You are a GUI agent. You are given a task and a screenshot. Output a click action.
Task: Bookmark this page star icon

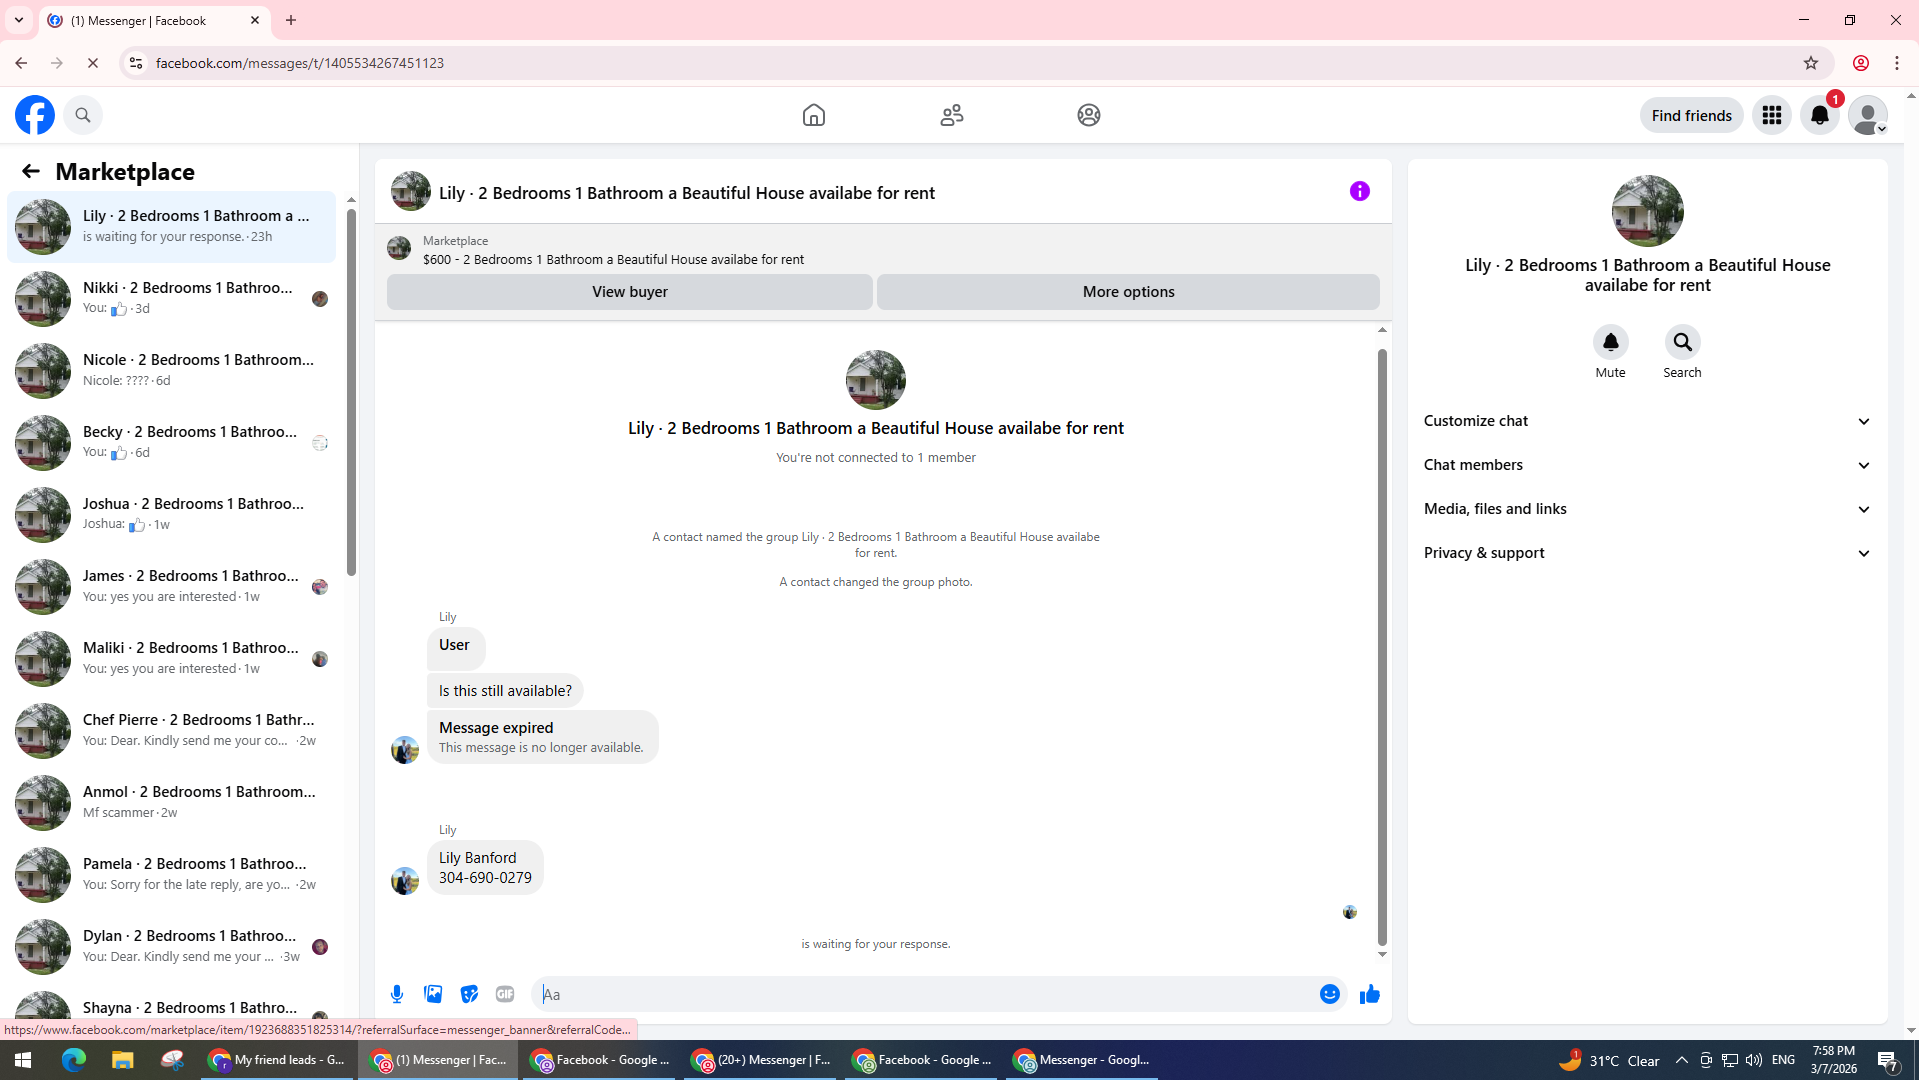(1811, 63)
